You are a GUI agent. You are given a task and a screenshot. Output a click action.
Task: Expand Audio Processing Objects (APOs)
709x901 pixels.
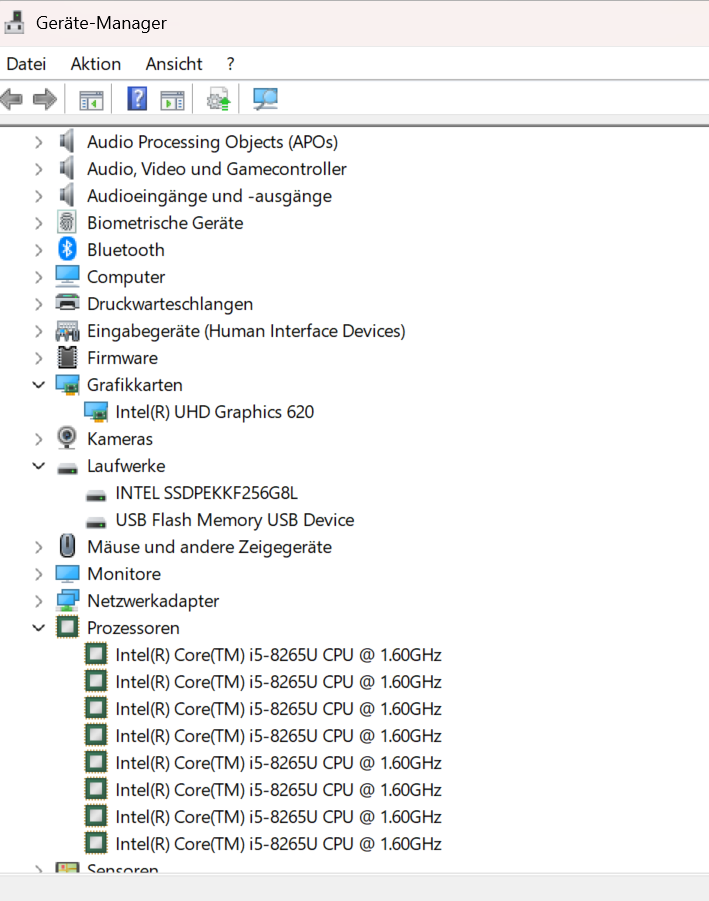[x=38, y=142]
